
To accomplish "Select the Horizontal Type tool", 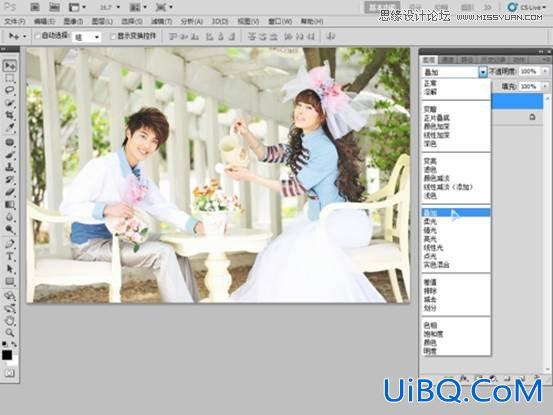I will (x=10, y=256).
